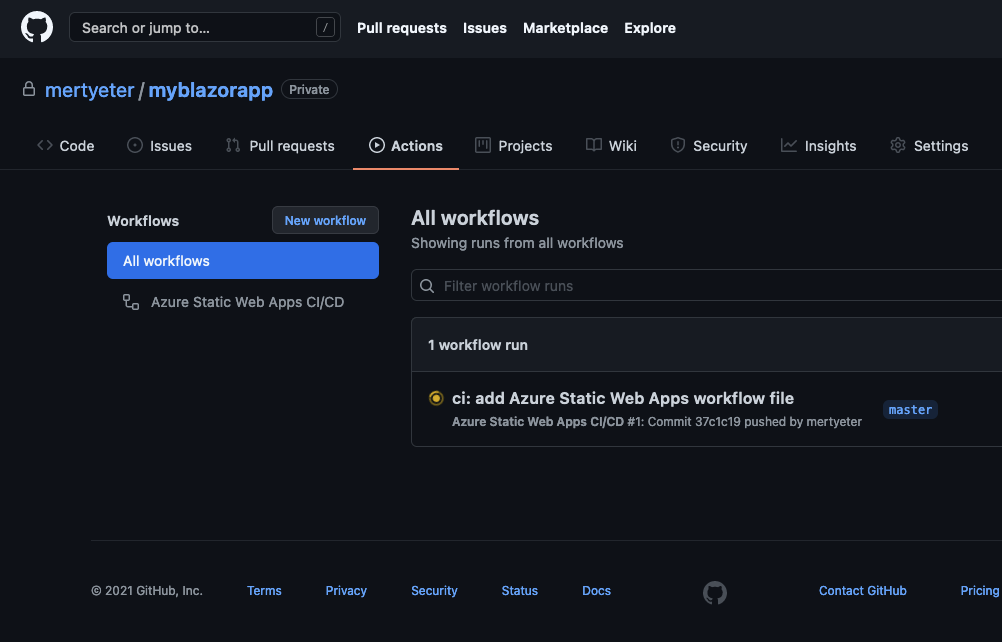This screenshot has height=642, width=1002.
Task: Click the '1 workflow run' header text
Action: [x=477, y=345]
